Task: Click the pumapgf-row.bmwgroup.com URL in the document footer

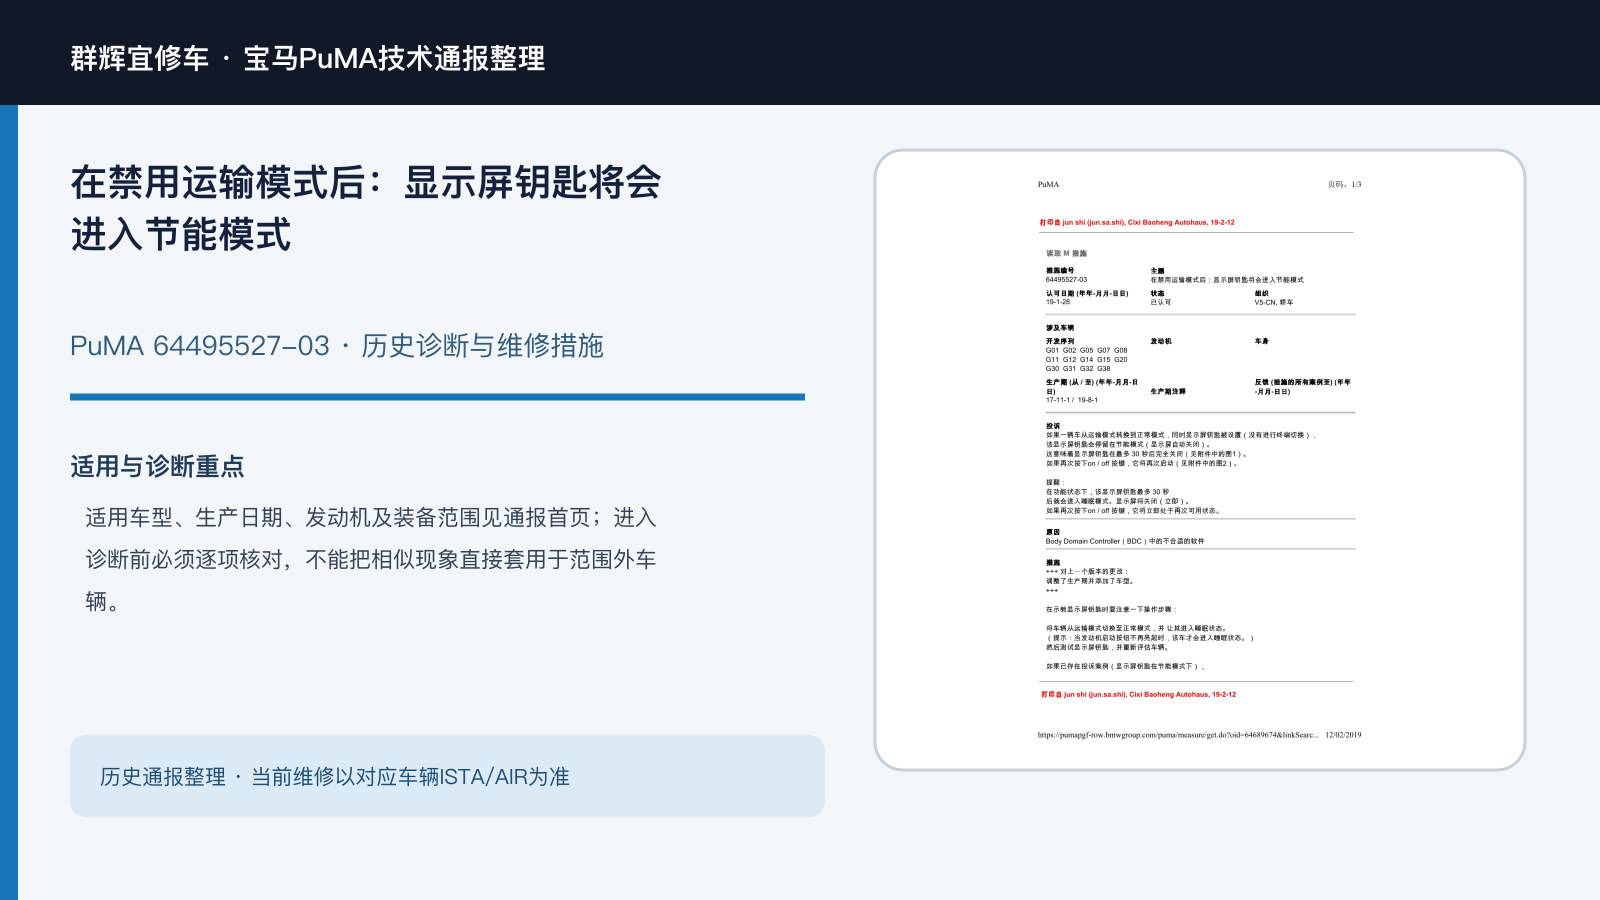Action: (x=1178, y=735)
